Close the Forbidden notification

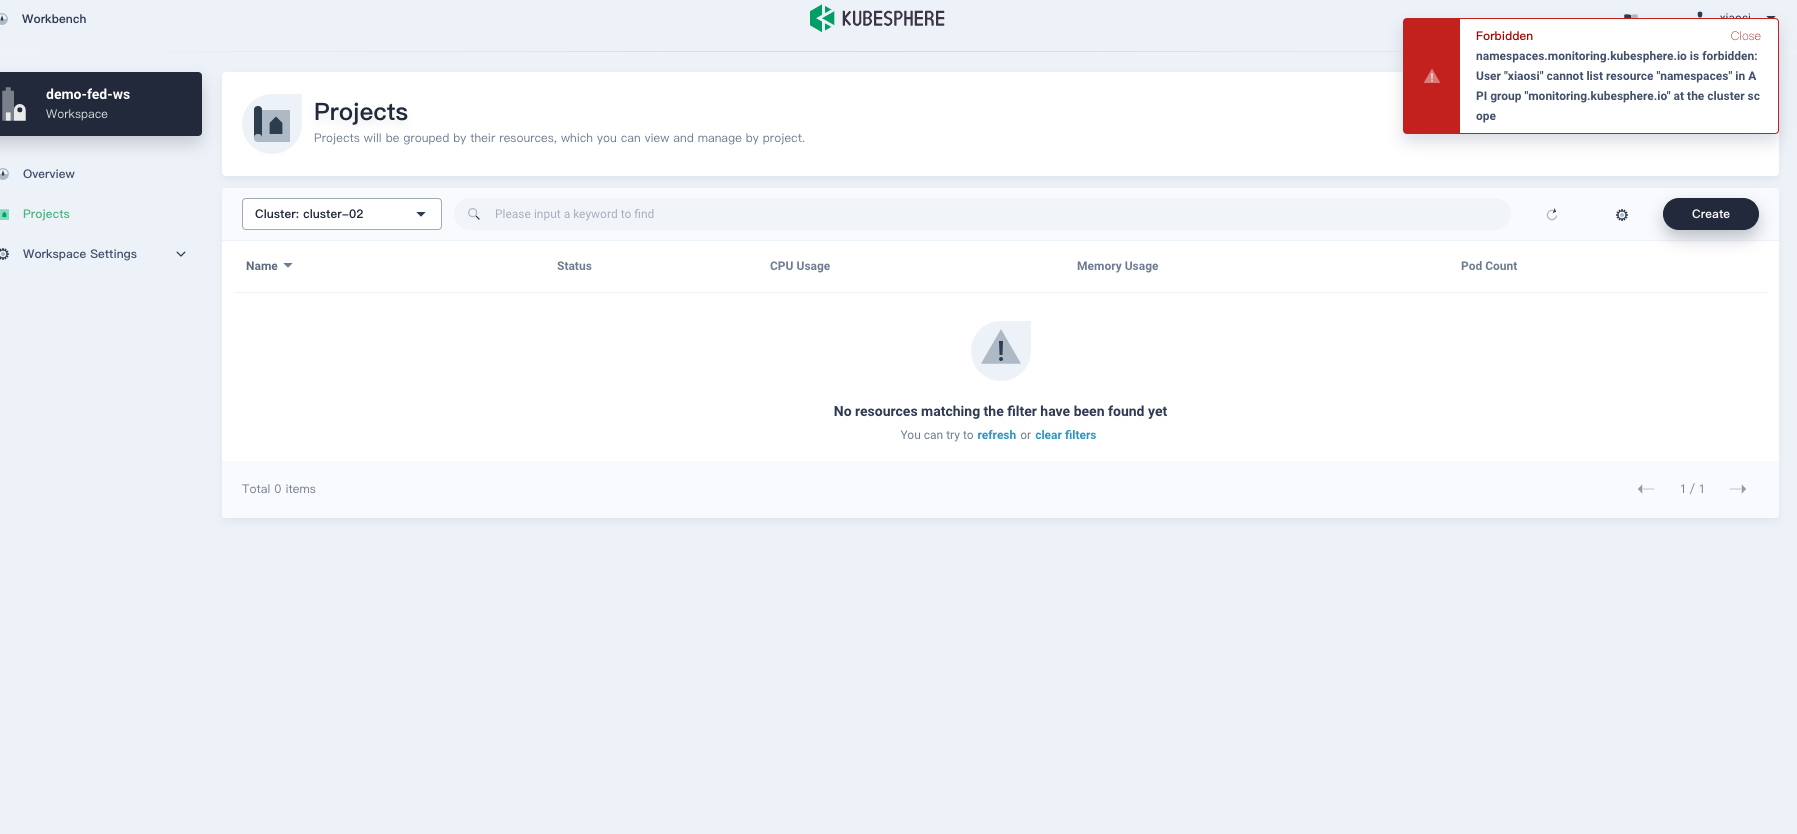[1745, 36]
